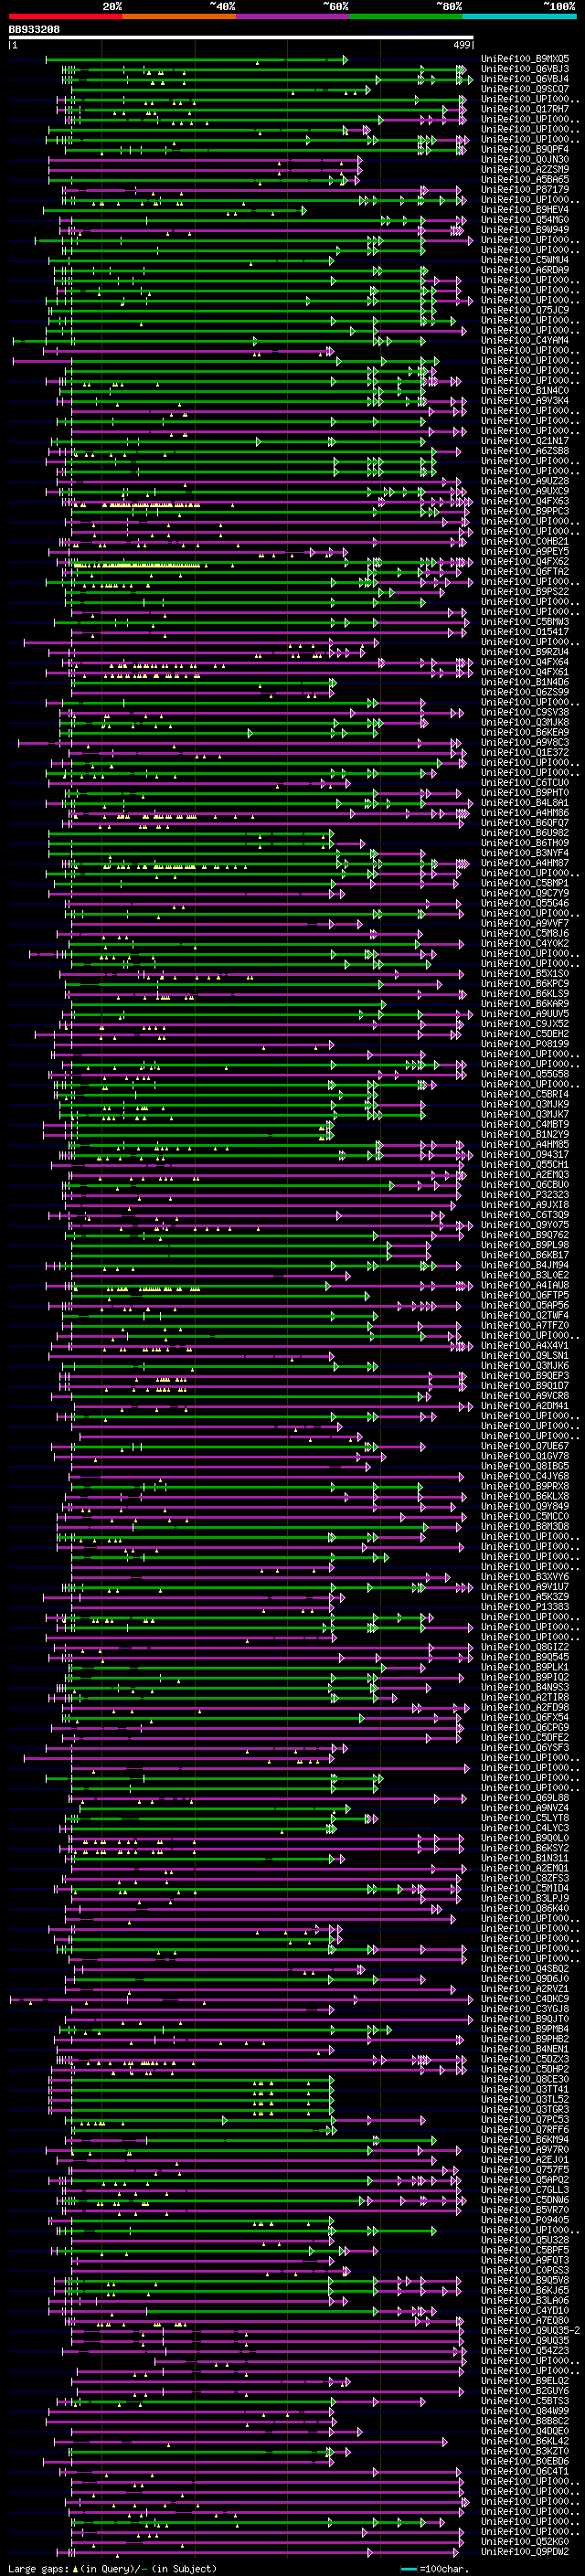The width and height of the screenshot is (585, 2576).
Task: Select hit UniRef100_Q7UE67
Action: (x=525, y=1446)
